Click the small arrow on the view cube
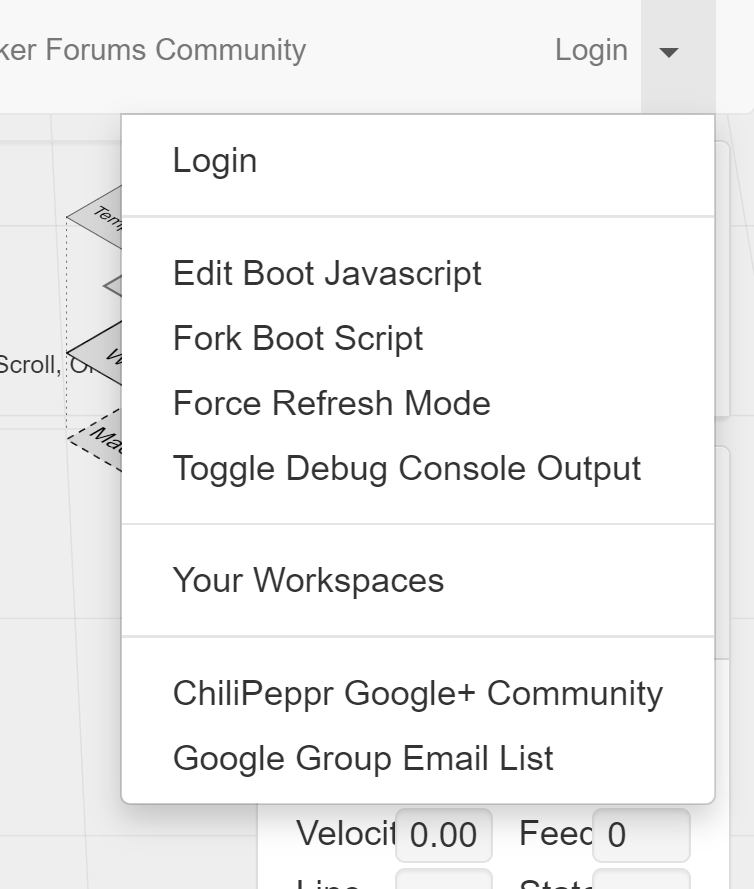 (113, 286)
